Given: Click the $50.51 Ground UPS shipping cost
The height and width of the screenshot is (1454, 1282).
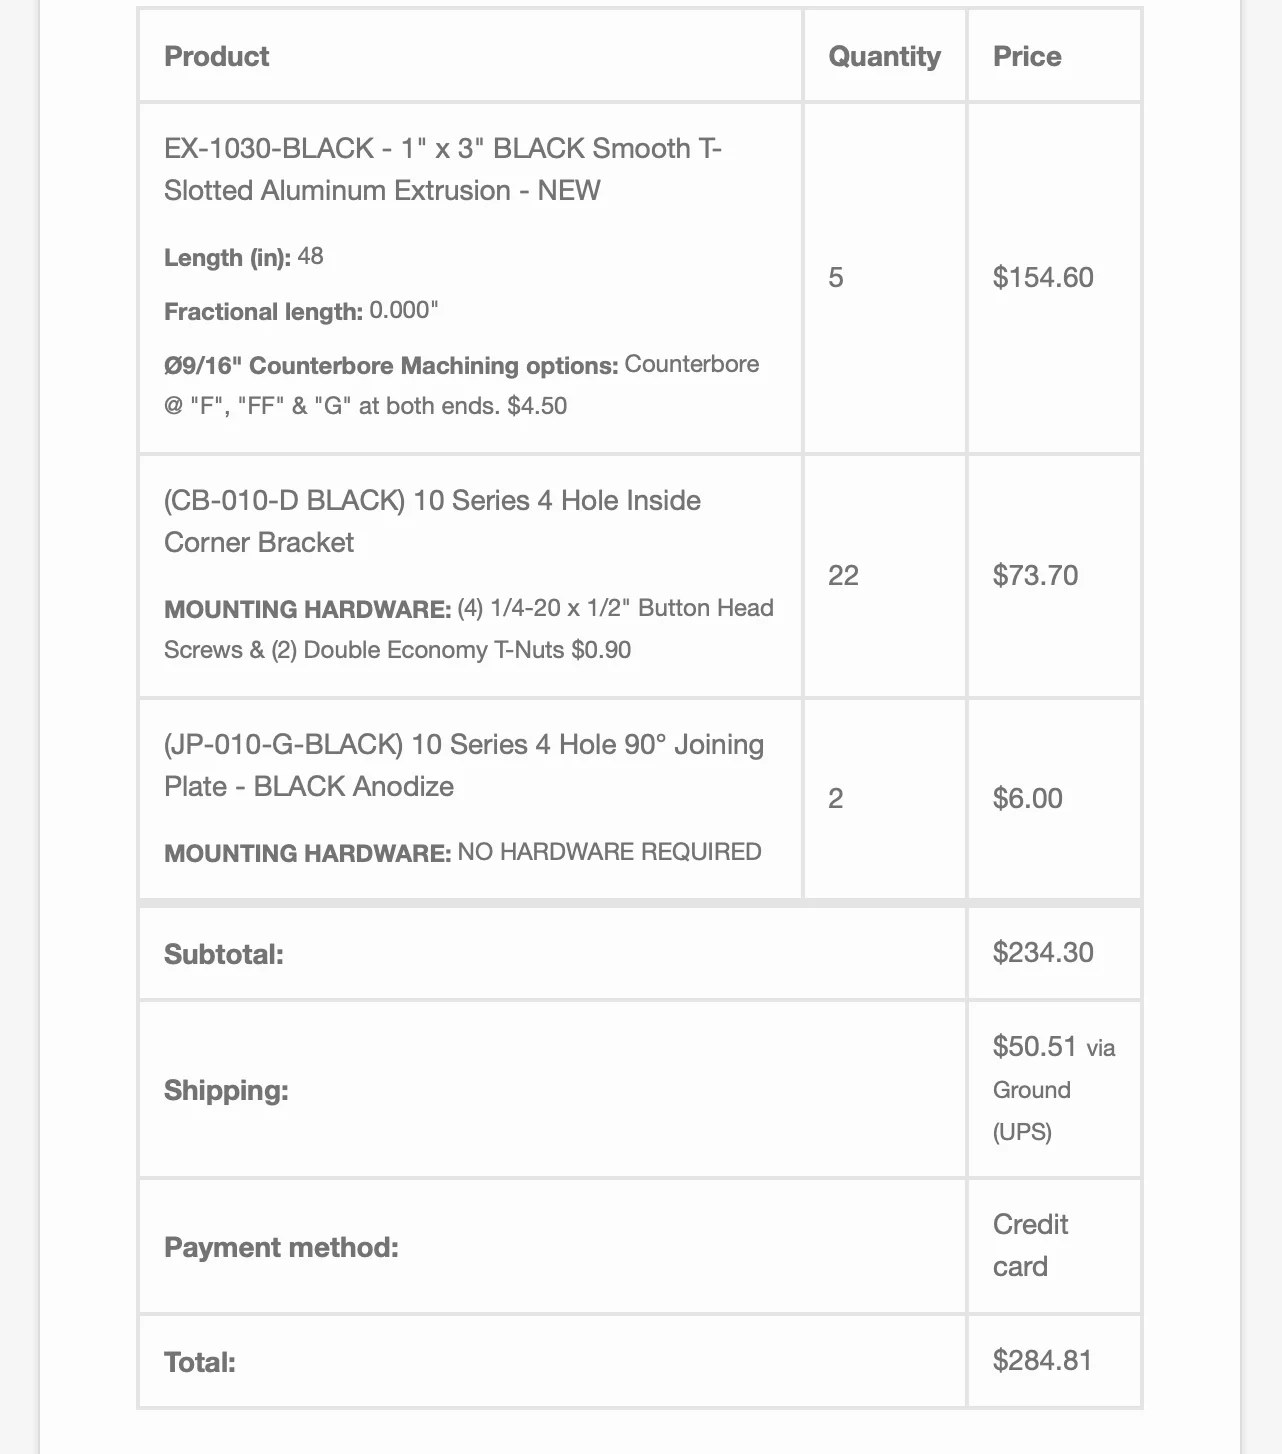Looking at the screenshot, I should (x=1054, y=1089).
